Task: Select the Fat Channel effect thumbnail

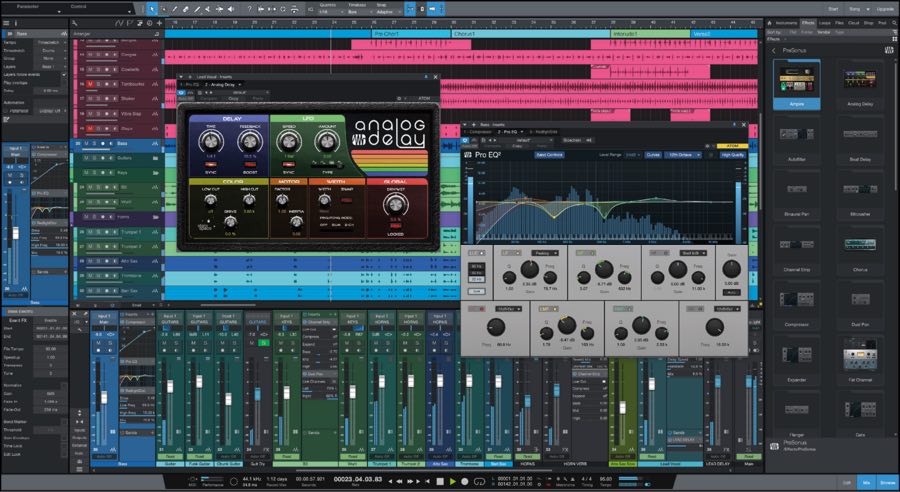Action: (860, 360)
